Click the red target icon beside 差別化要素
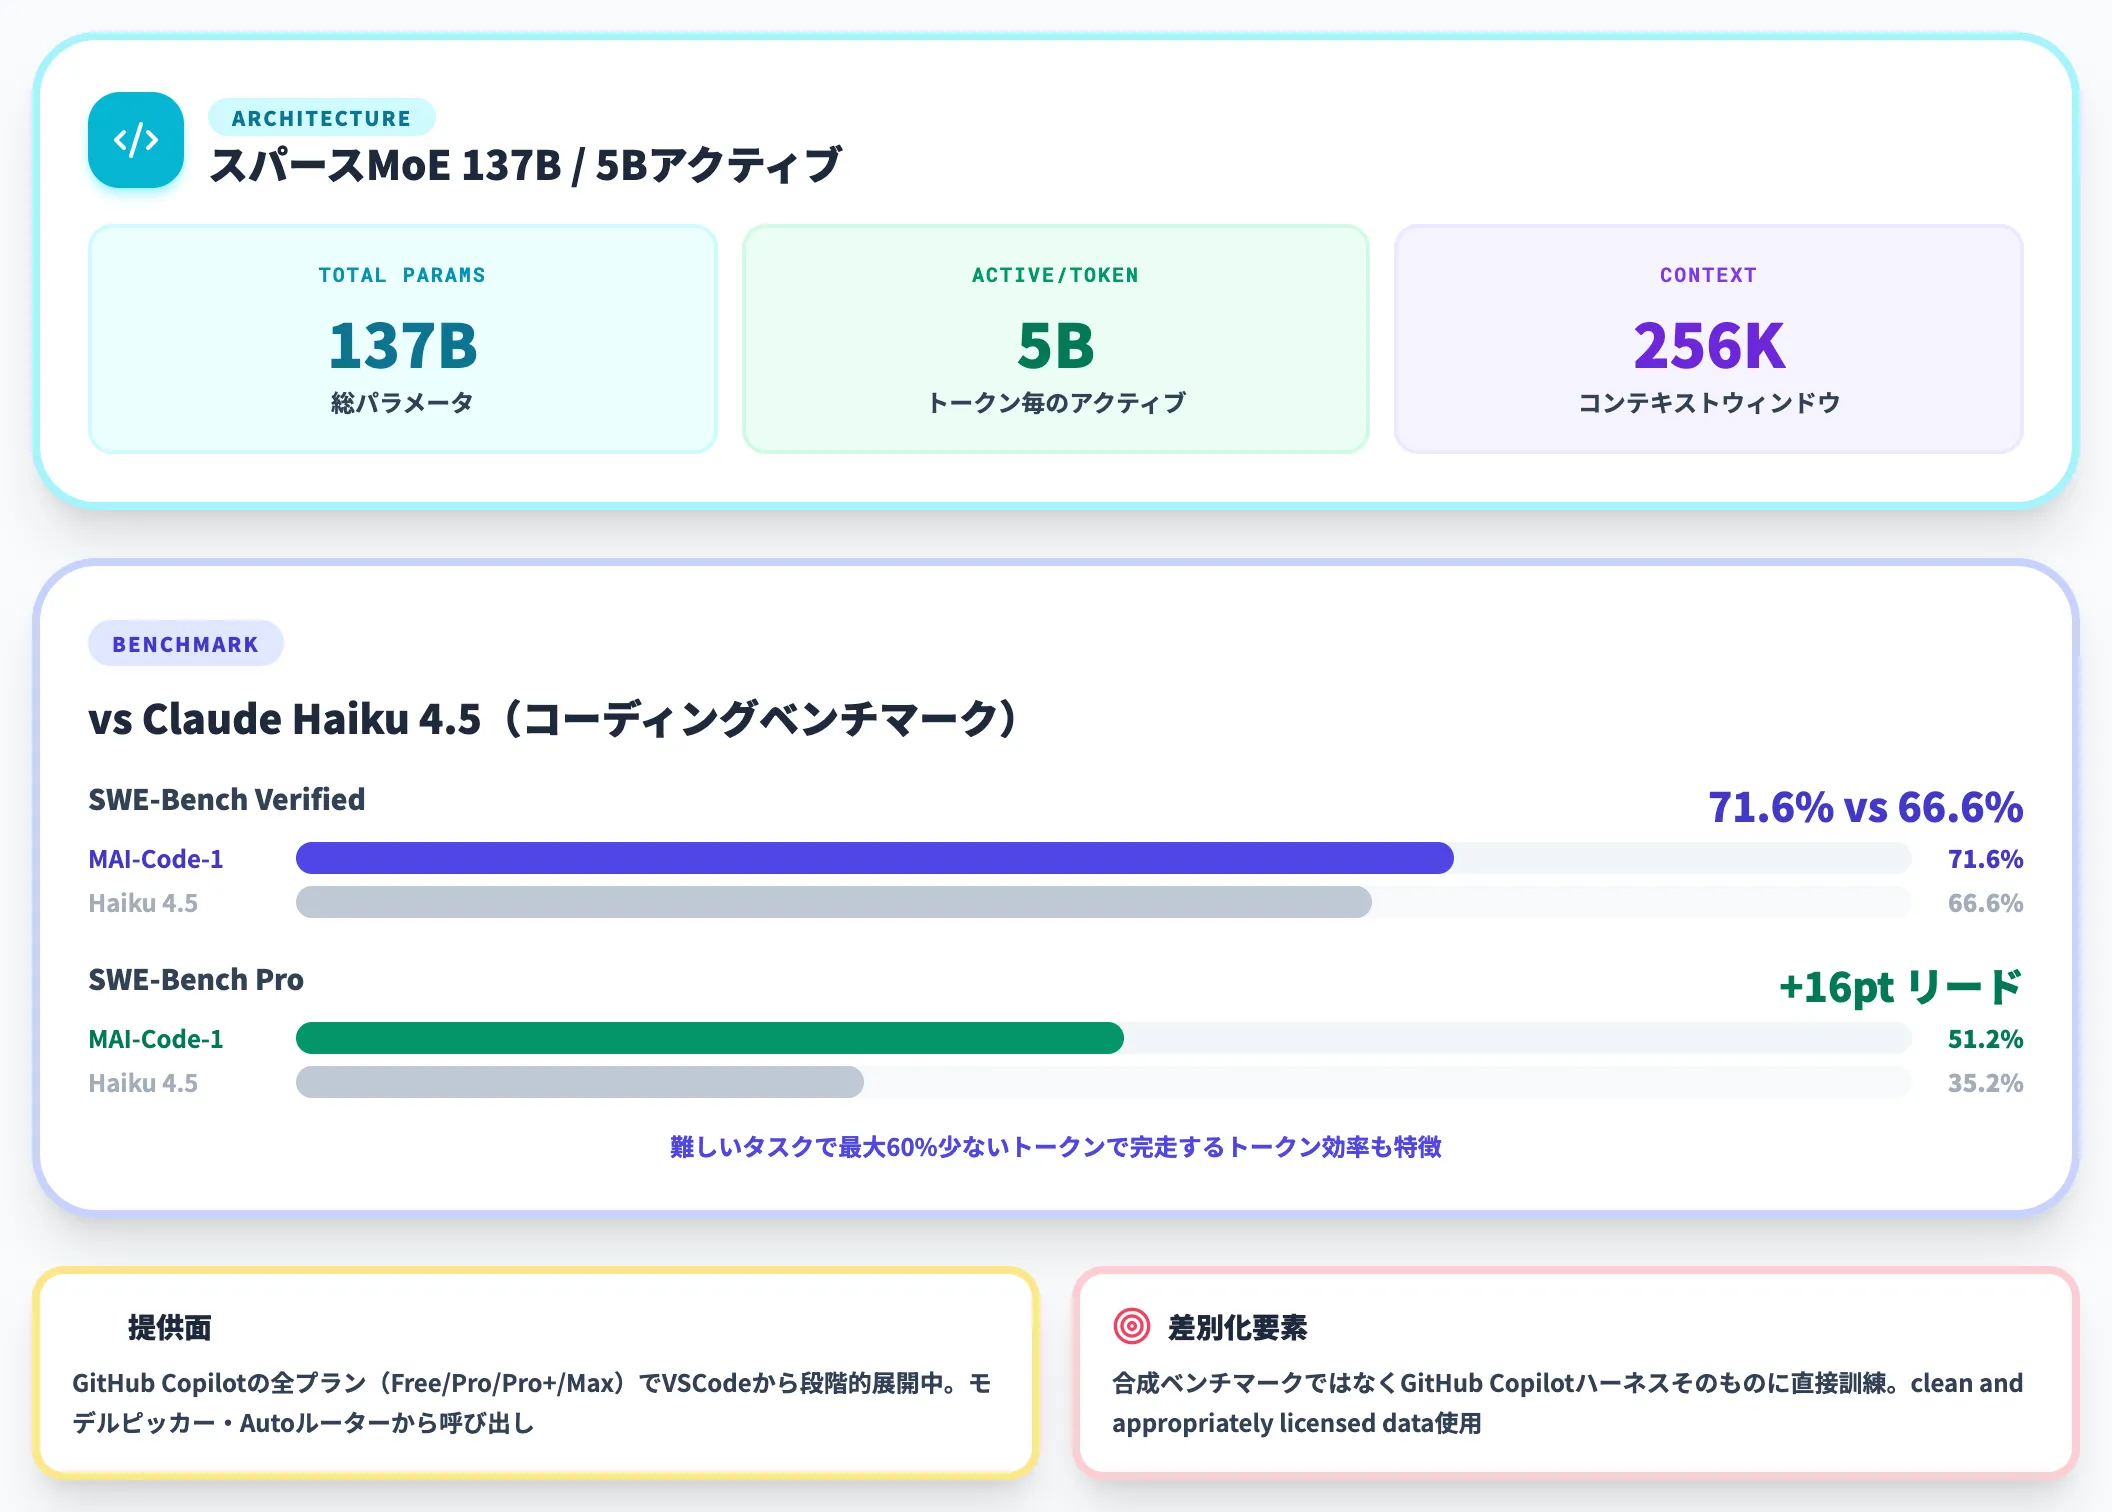 click(1132, 1327)
